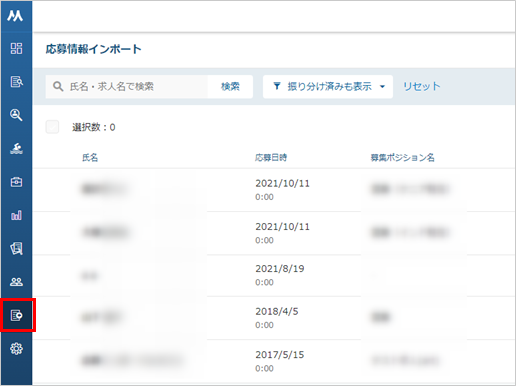Click the 検索 button

pos(230,87)
